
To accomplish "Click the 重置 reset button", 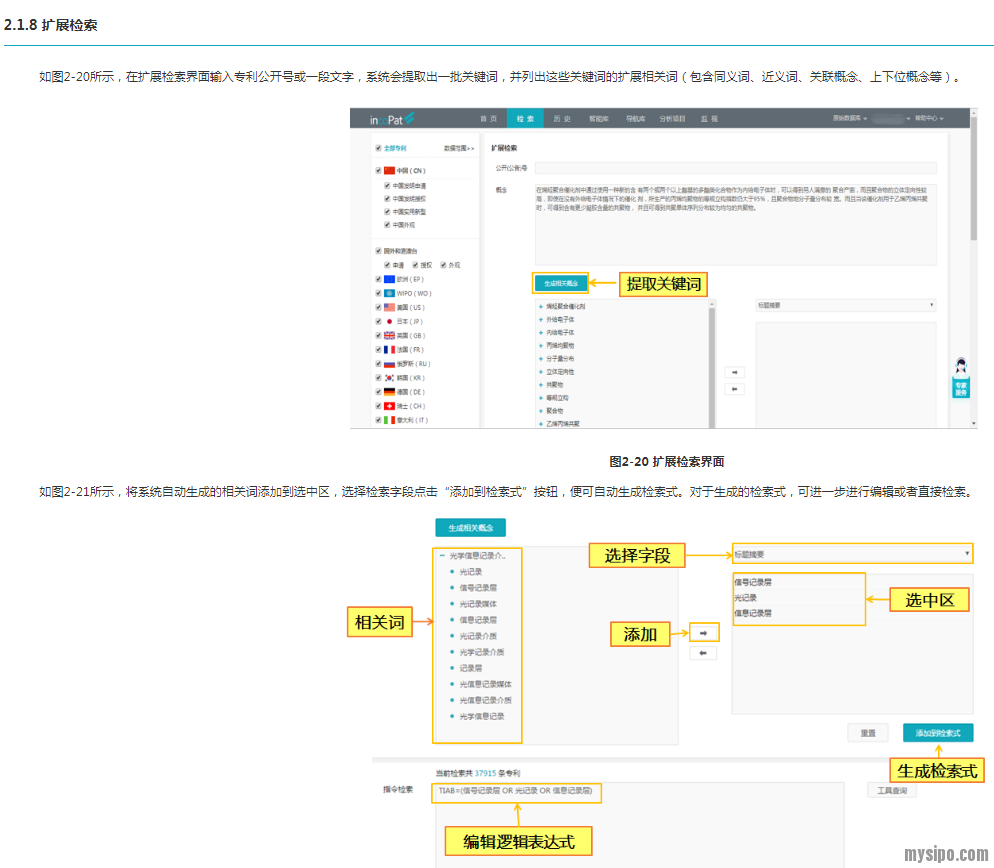I will [867, 733].
